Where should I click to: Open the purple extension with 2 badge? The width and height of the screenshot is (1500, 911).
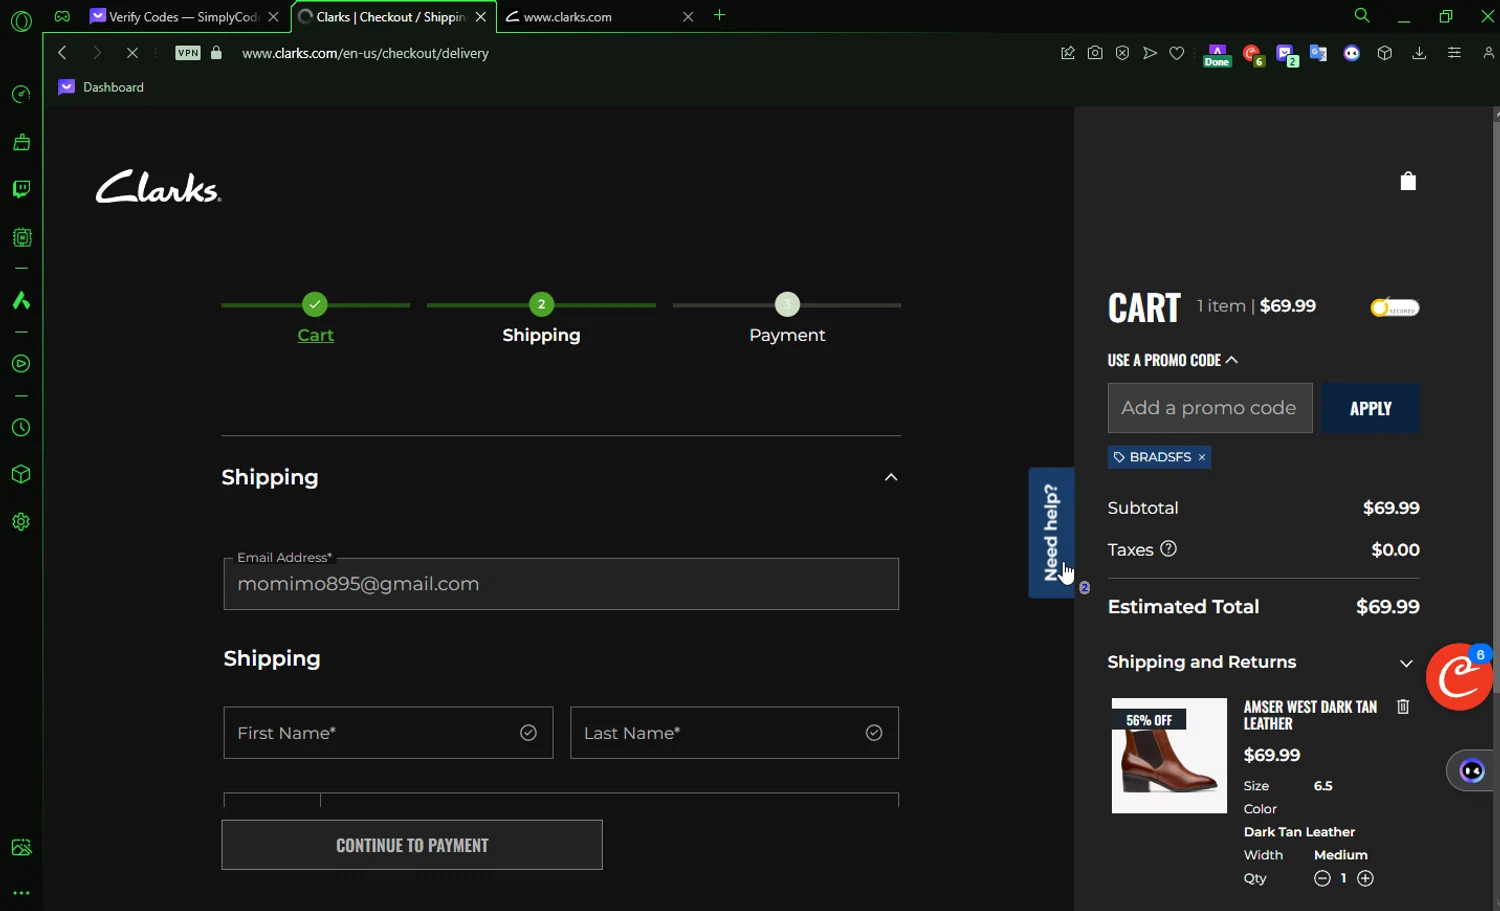(1287, 55)
